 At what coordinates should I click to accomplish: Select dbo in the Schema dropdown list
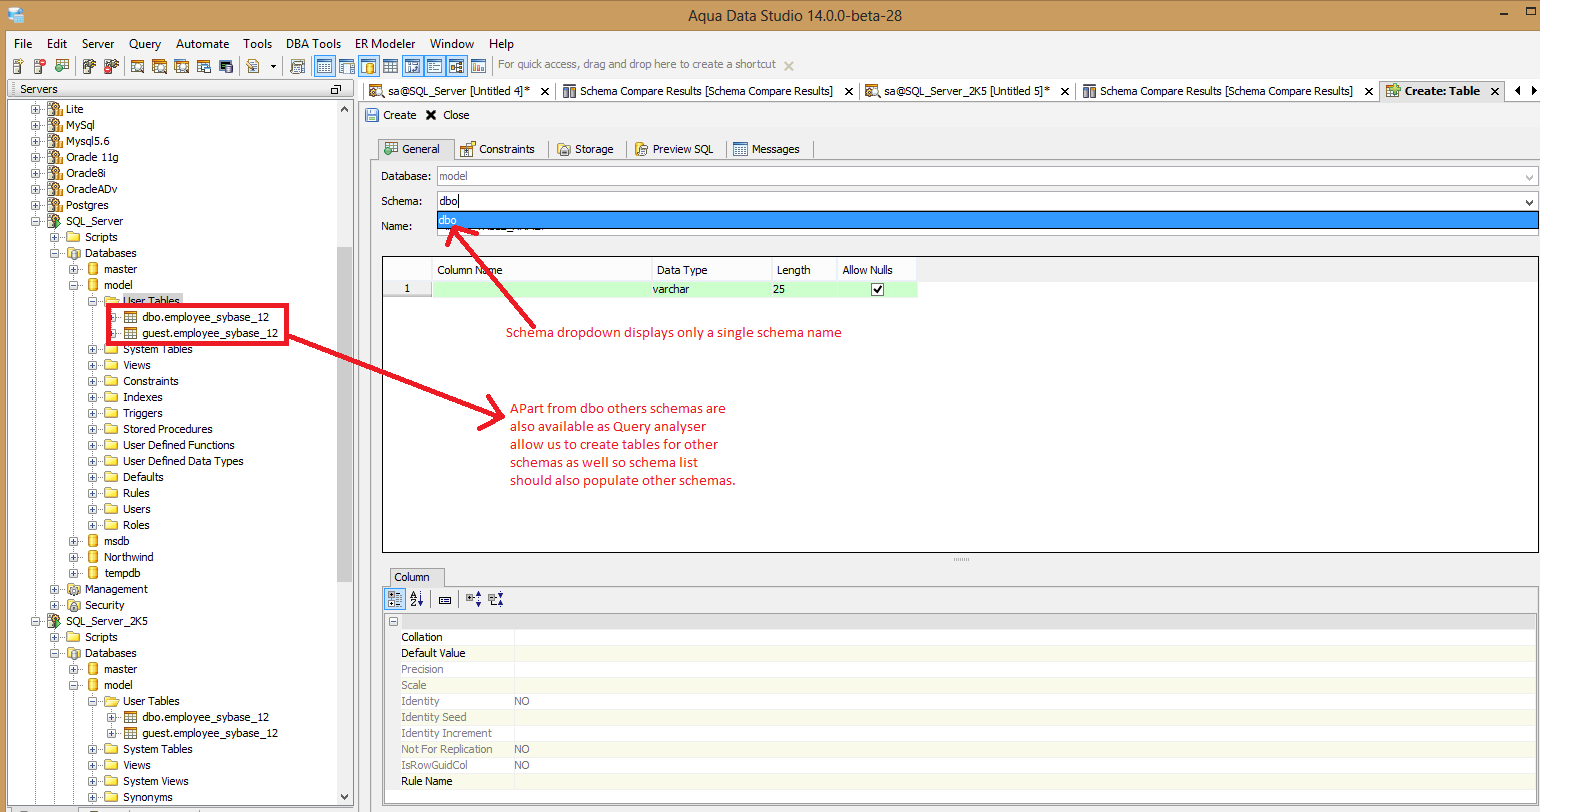pos(987,220)
